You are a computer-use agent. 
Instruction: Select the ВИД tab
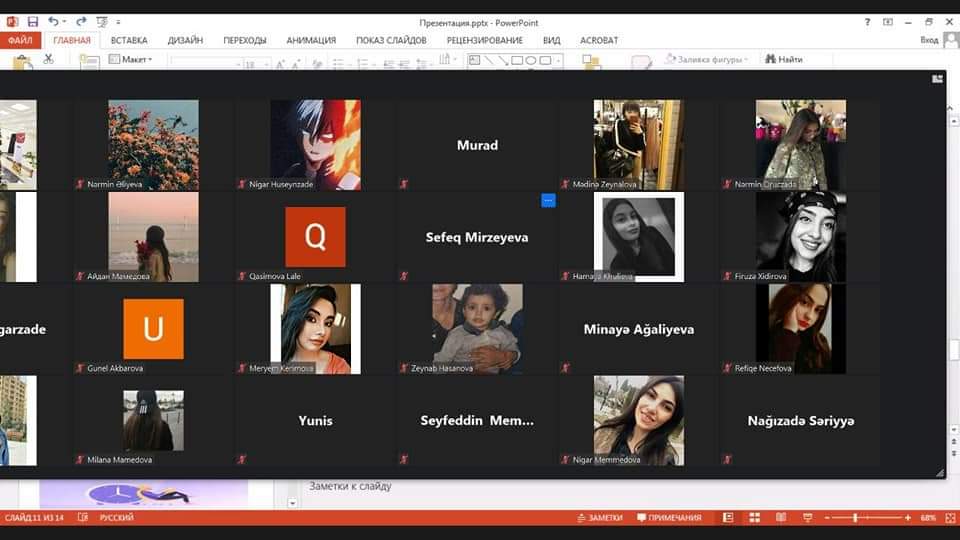551,40
